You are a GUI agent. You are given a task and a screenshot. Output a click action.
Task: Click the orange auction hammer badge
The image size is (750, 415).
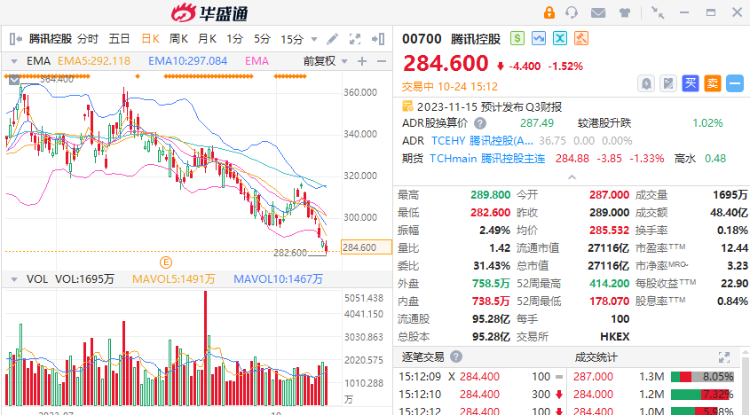coord(581,38)
